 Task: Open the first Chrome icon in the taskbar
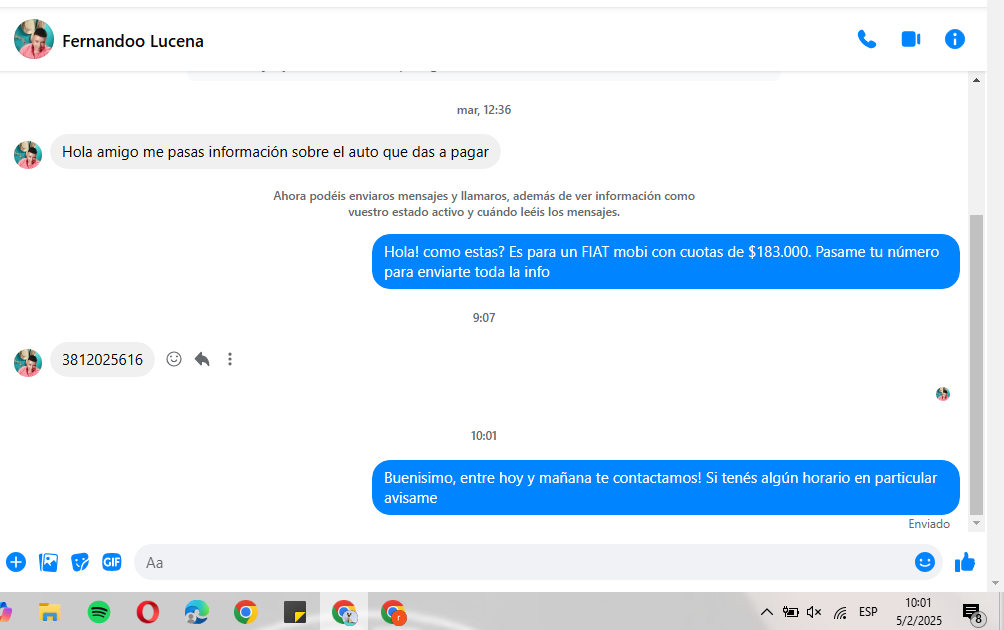pos(246,613)
